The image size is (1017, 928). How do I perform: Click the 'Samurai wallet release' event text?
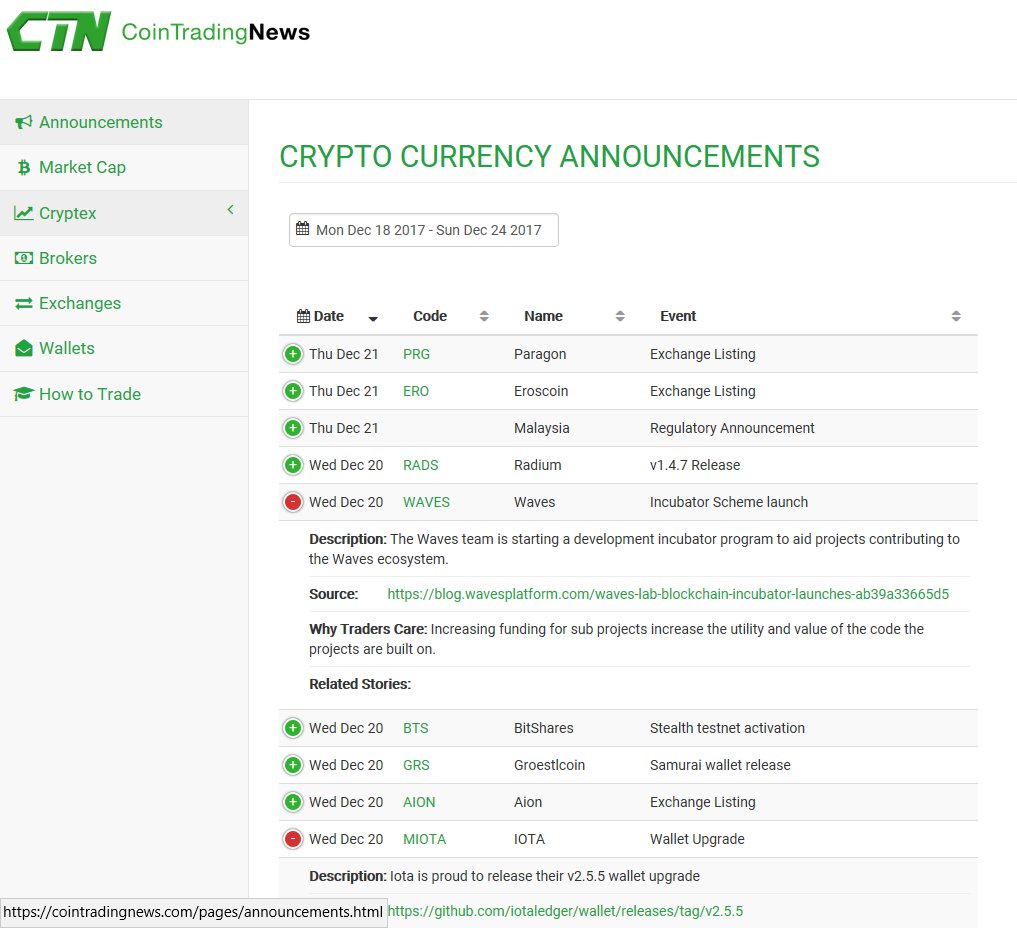pos(720,765)
